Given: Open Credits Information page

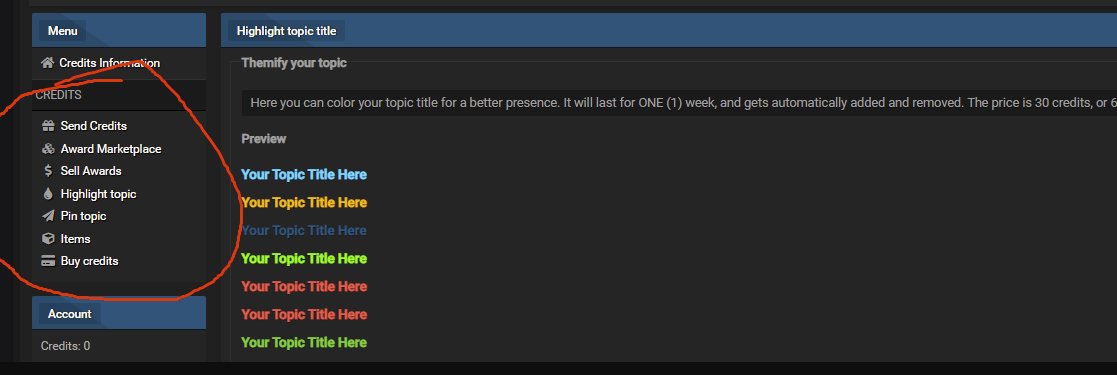Looking at the screenshot, I should 110,63.
